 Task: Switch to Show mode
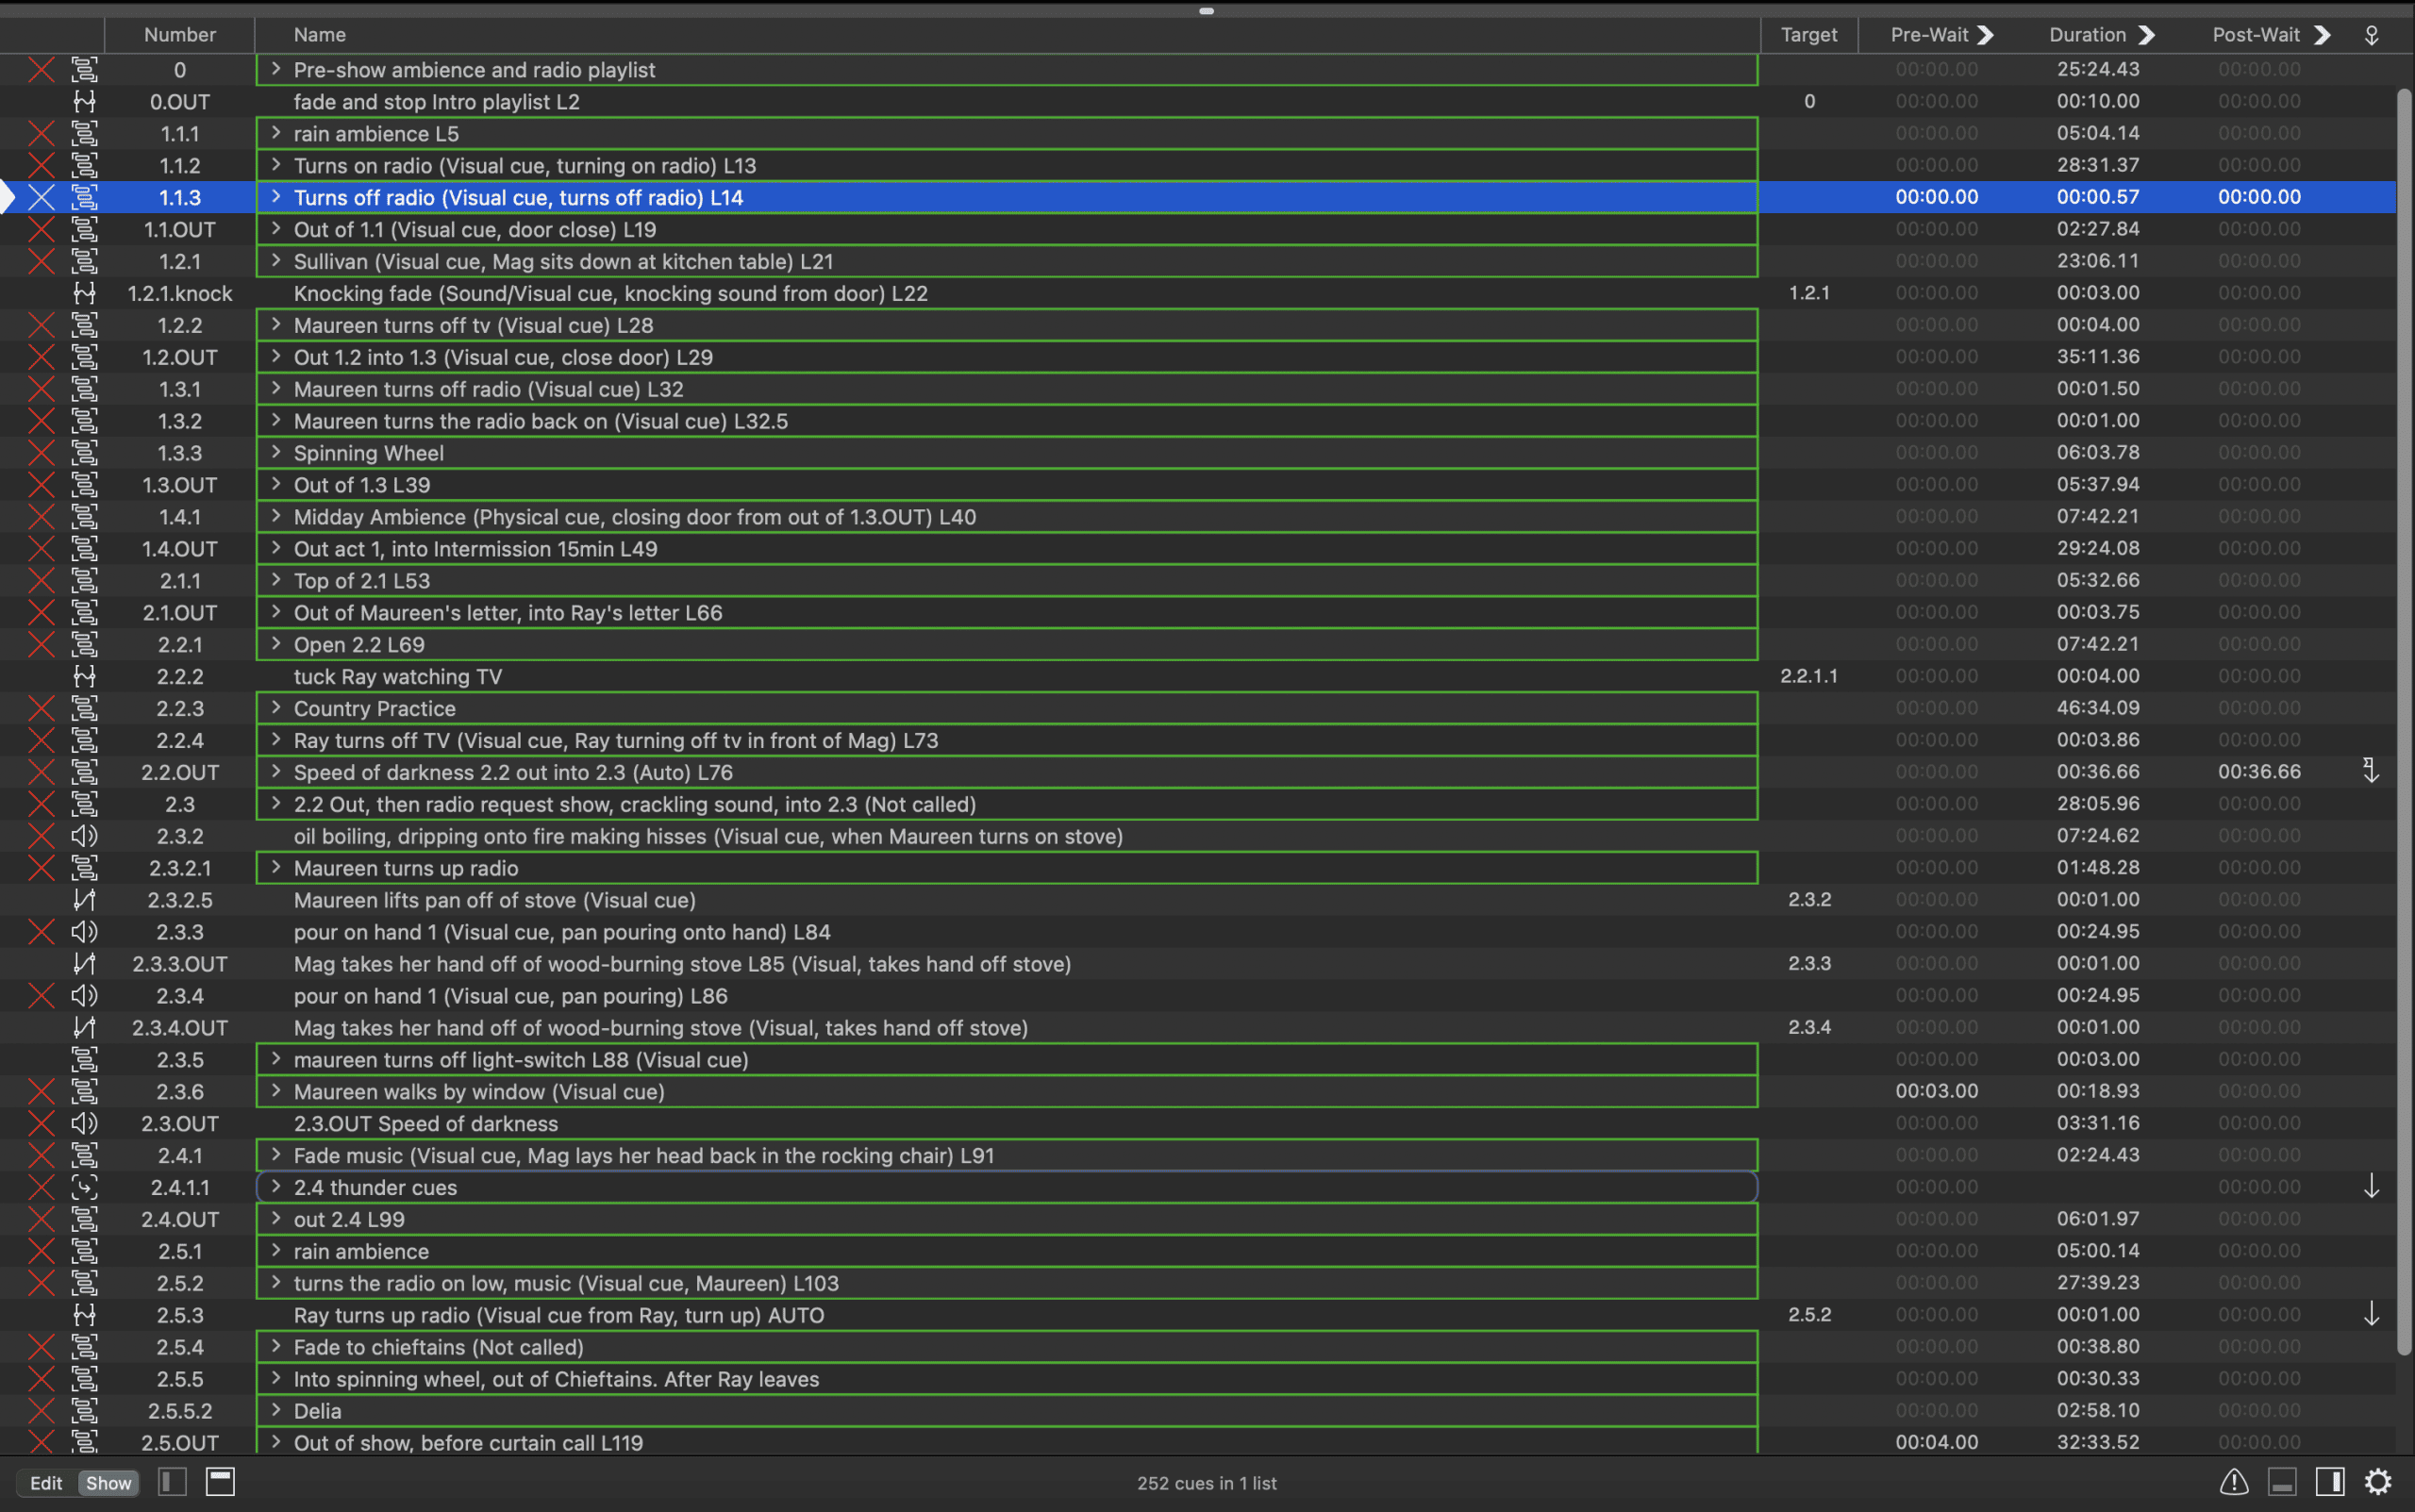point(108,1483)
